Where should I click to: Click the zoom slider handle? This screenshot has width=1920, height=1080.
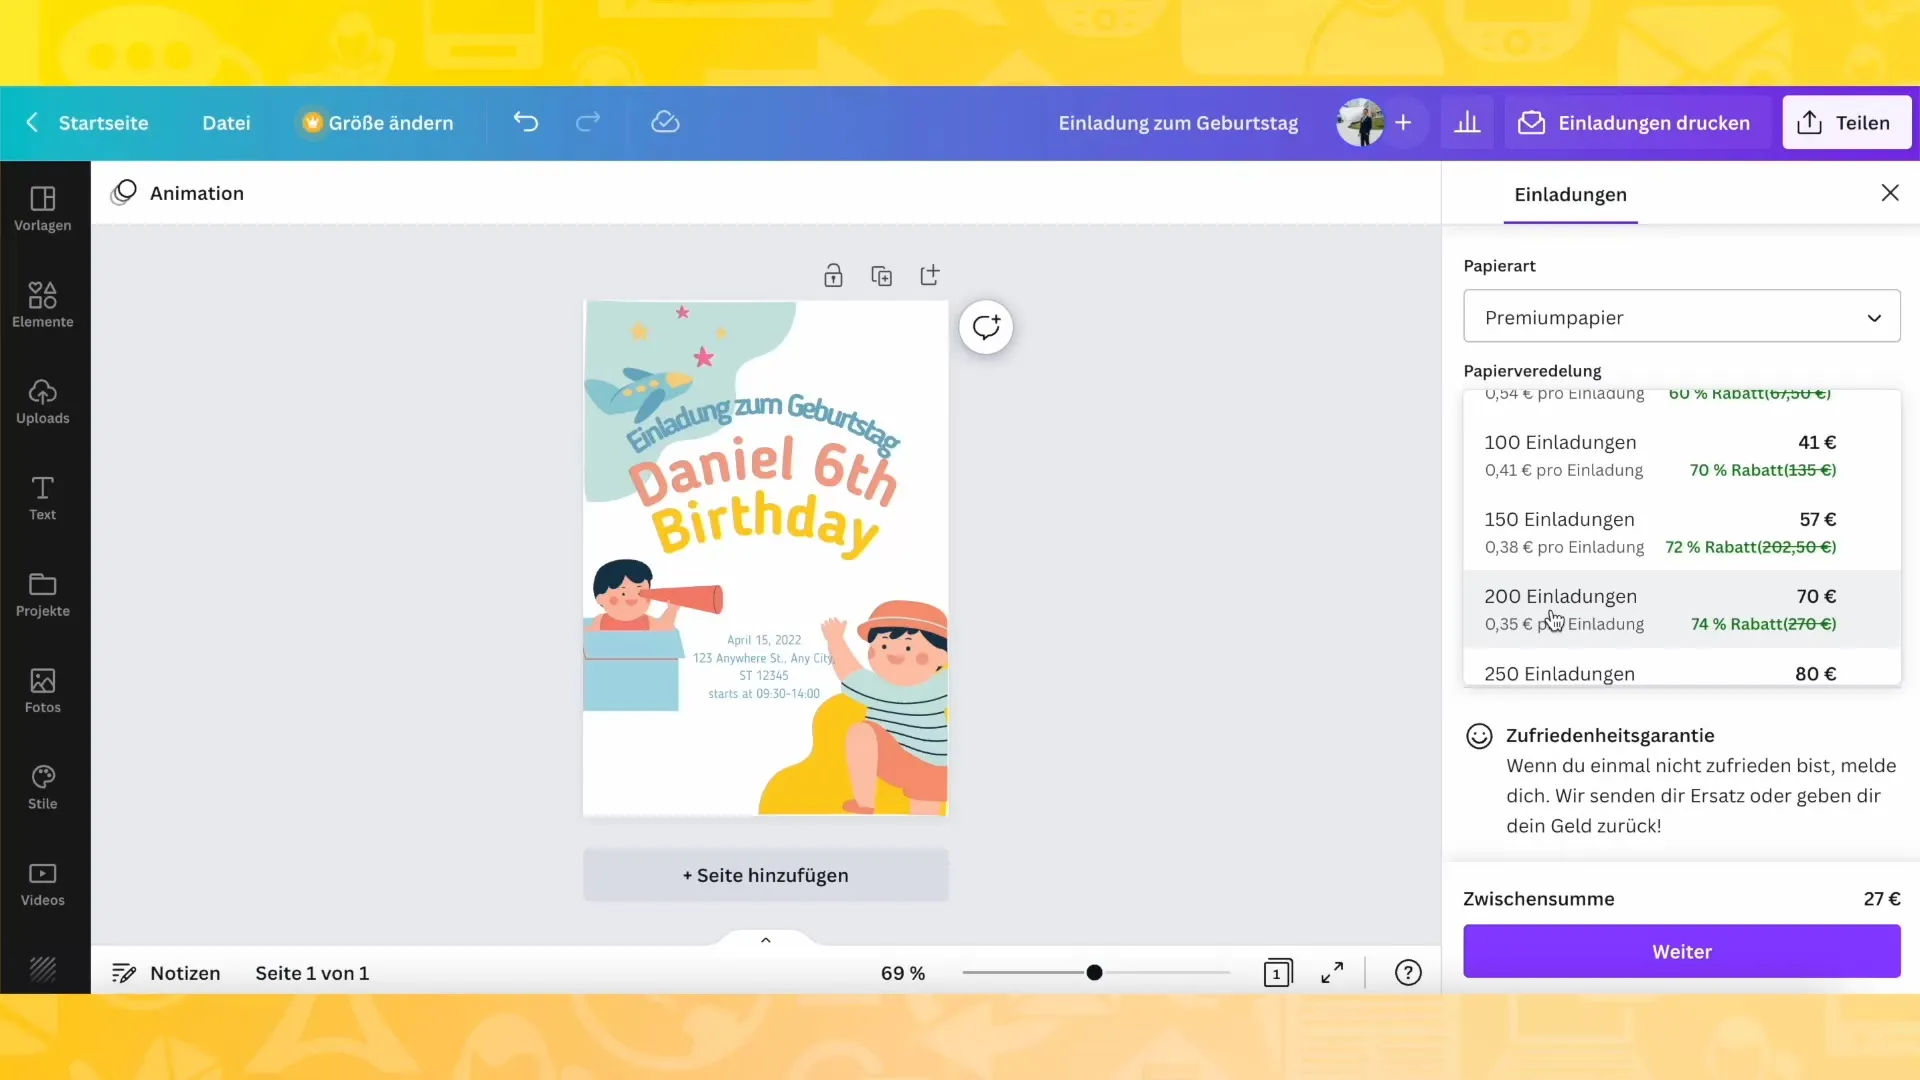(1094, 972)
